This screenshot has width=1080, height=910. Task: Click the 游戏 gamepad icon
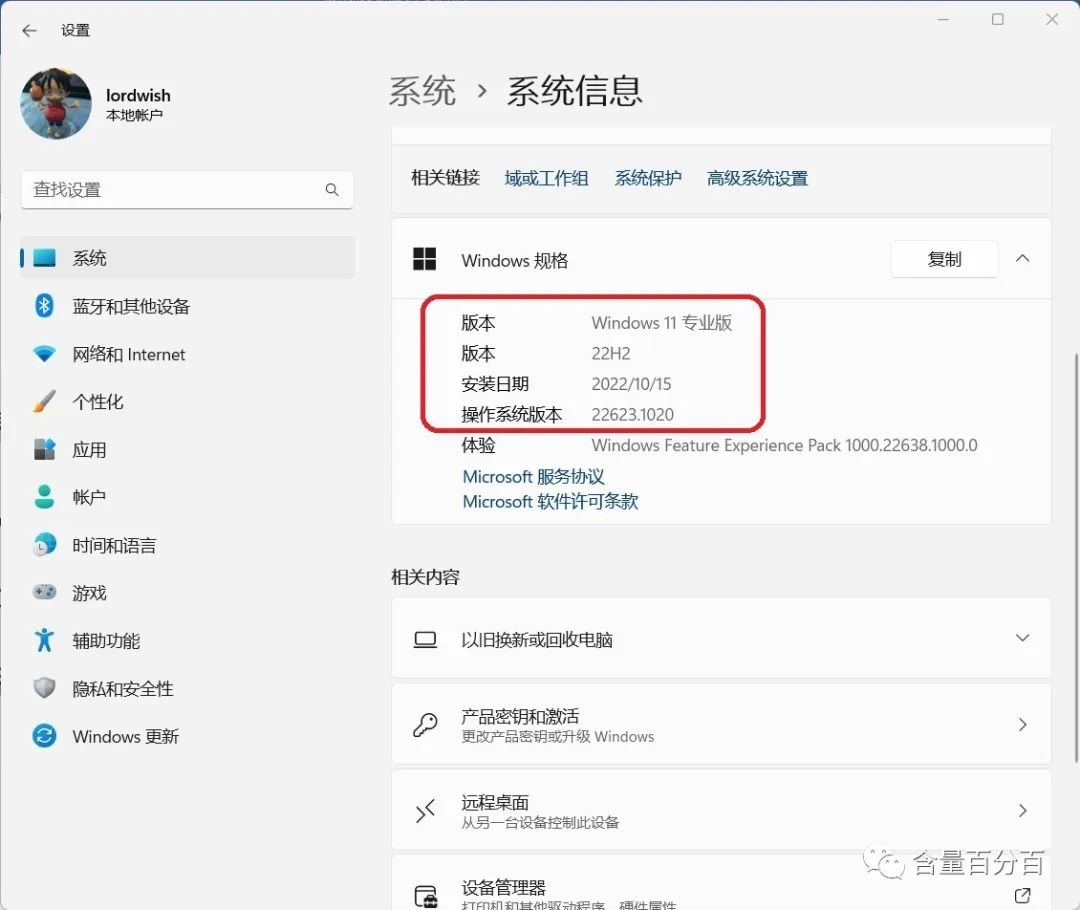coord(44,592)
